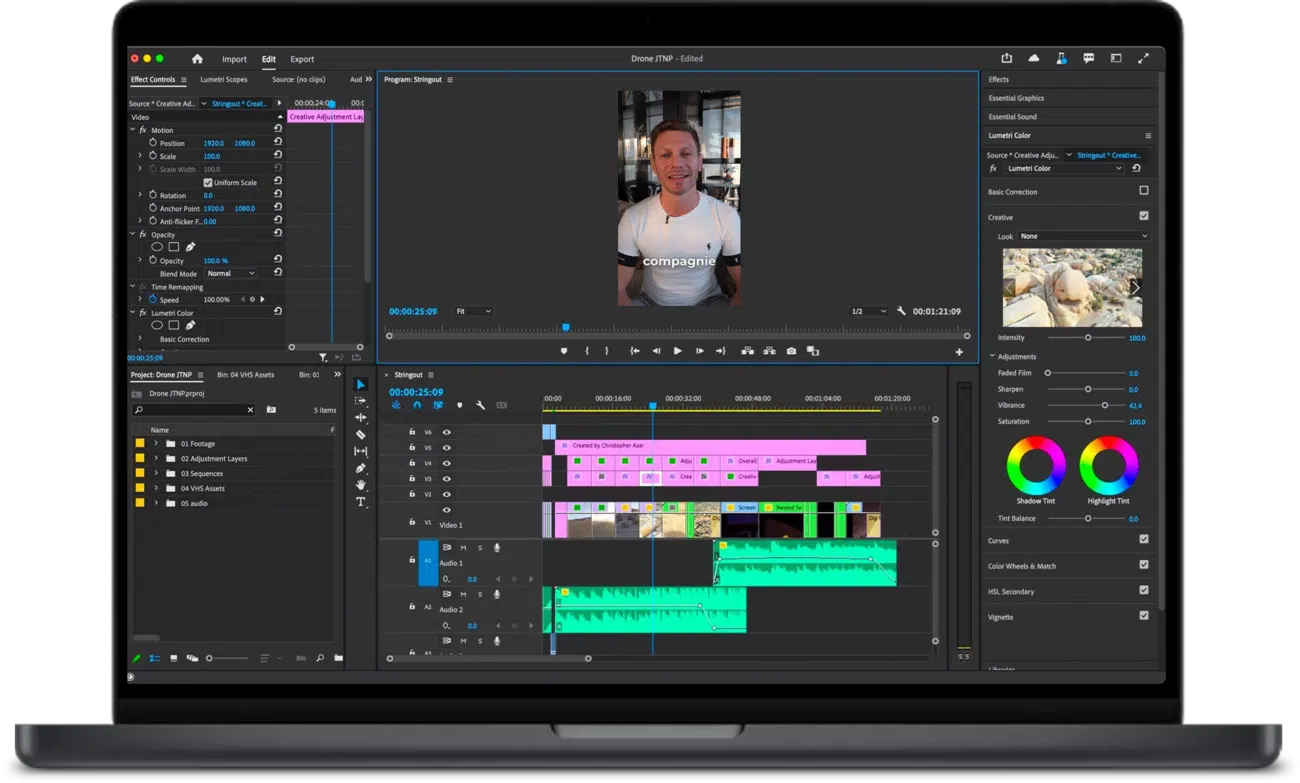Reset the Position parameter
Image resolution: width=1300 pixels, height=783 pixels.
pos(278,142)
